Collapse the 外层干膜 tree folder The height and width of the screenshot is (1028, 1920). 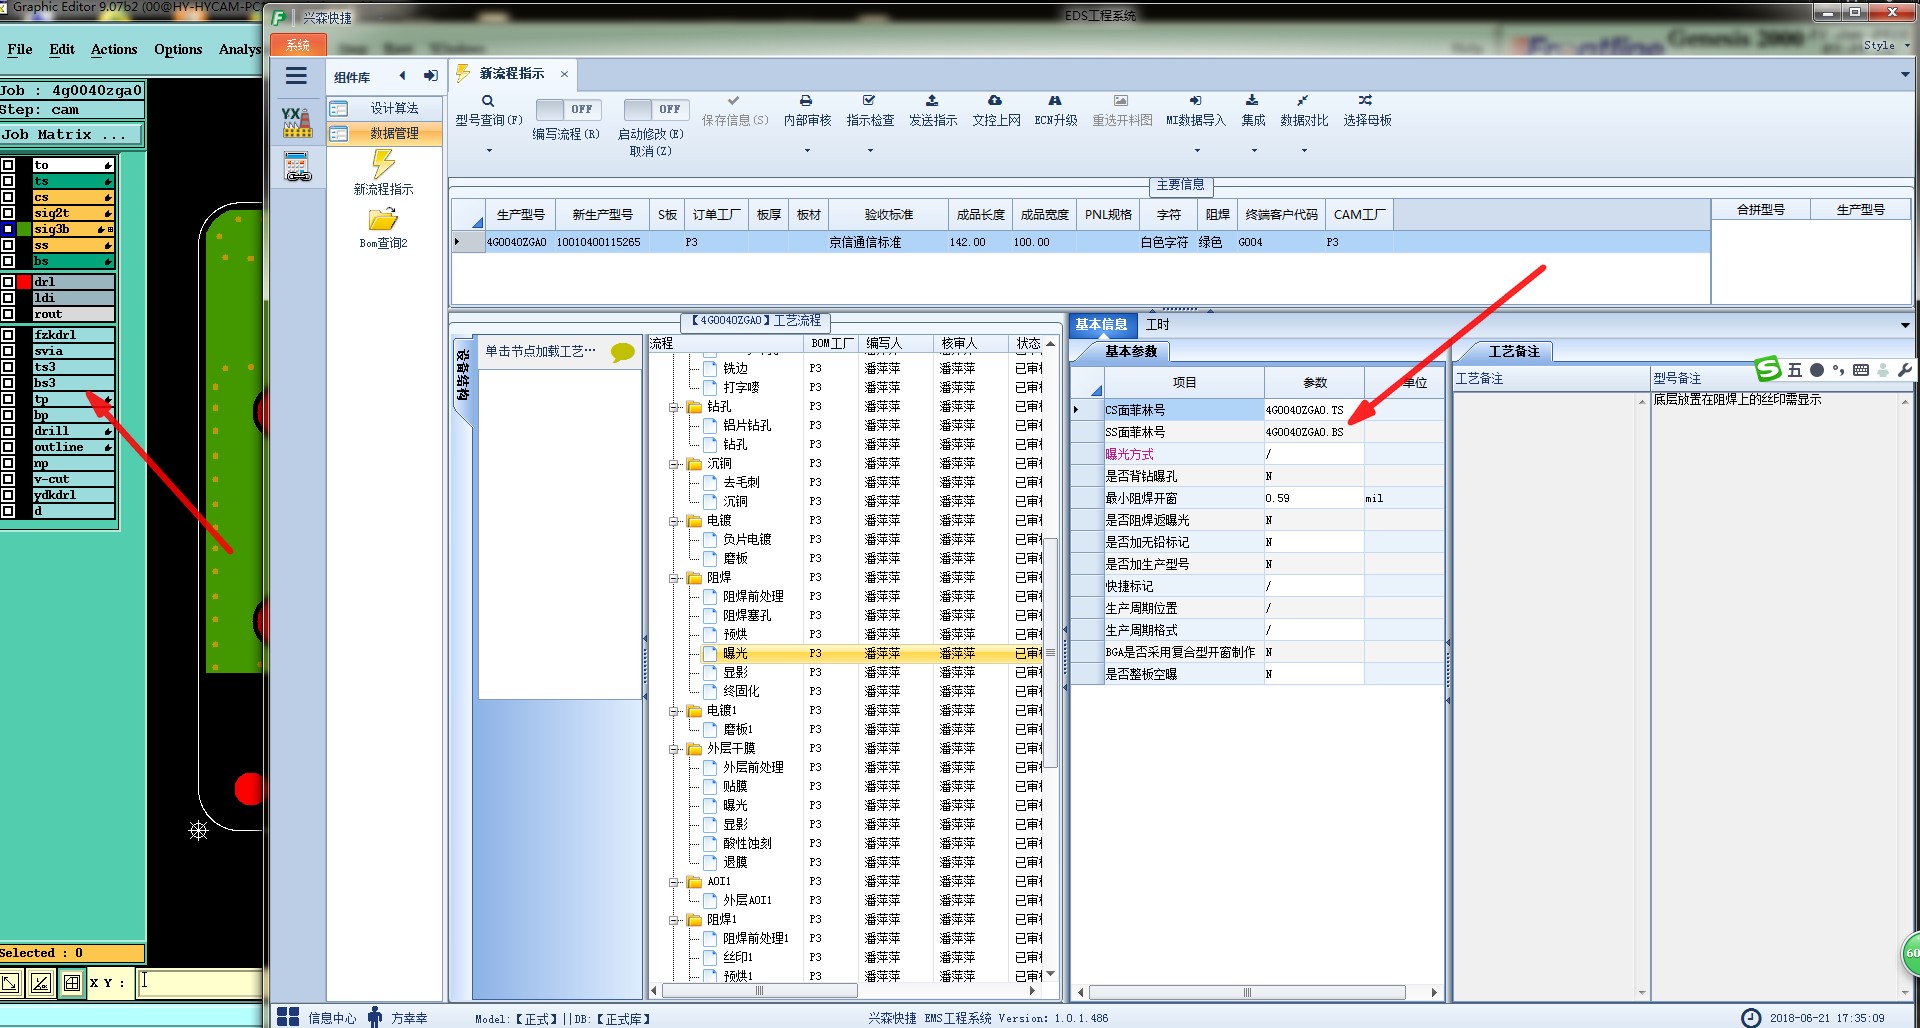pyautogui.click(x=675, y=749)
